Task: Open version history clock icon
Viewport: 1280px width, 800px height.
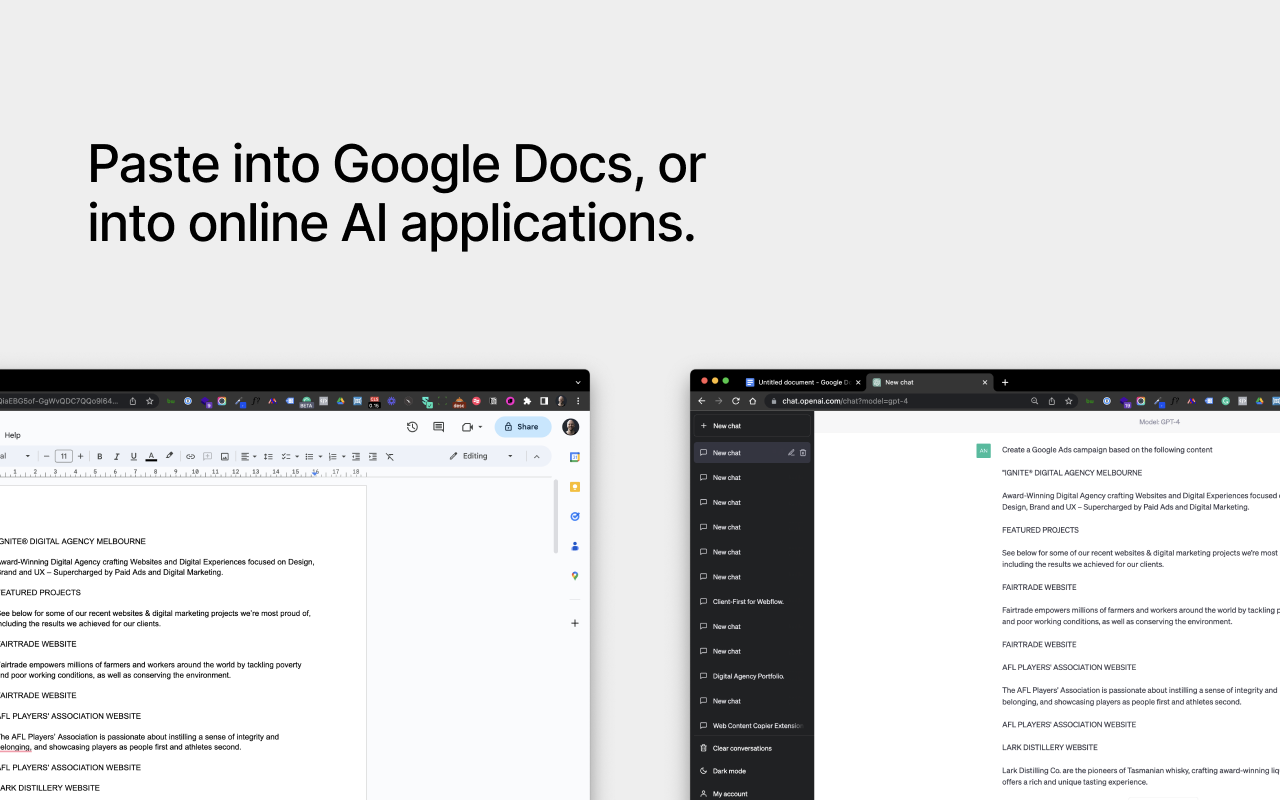Action: 412,427
